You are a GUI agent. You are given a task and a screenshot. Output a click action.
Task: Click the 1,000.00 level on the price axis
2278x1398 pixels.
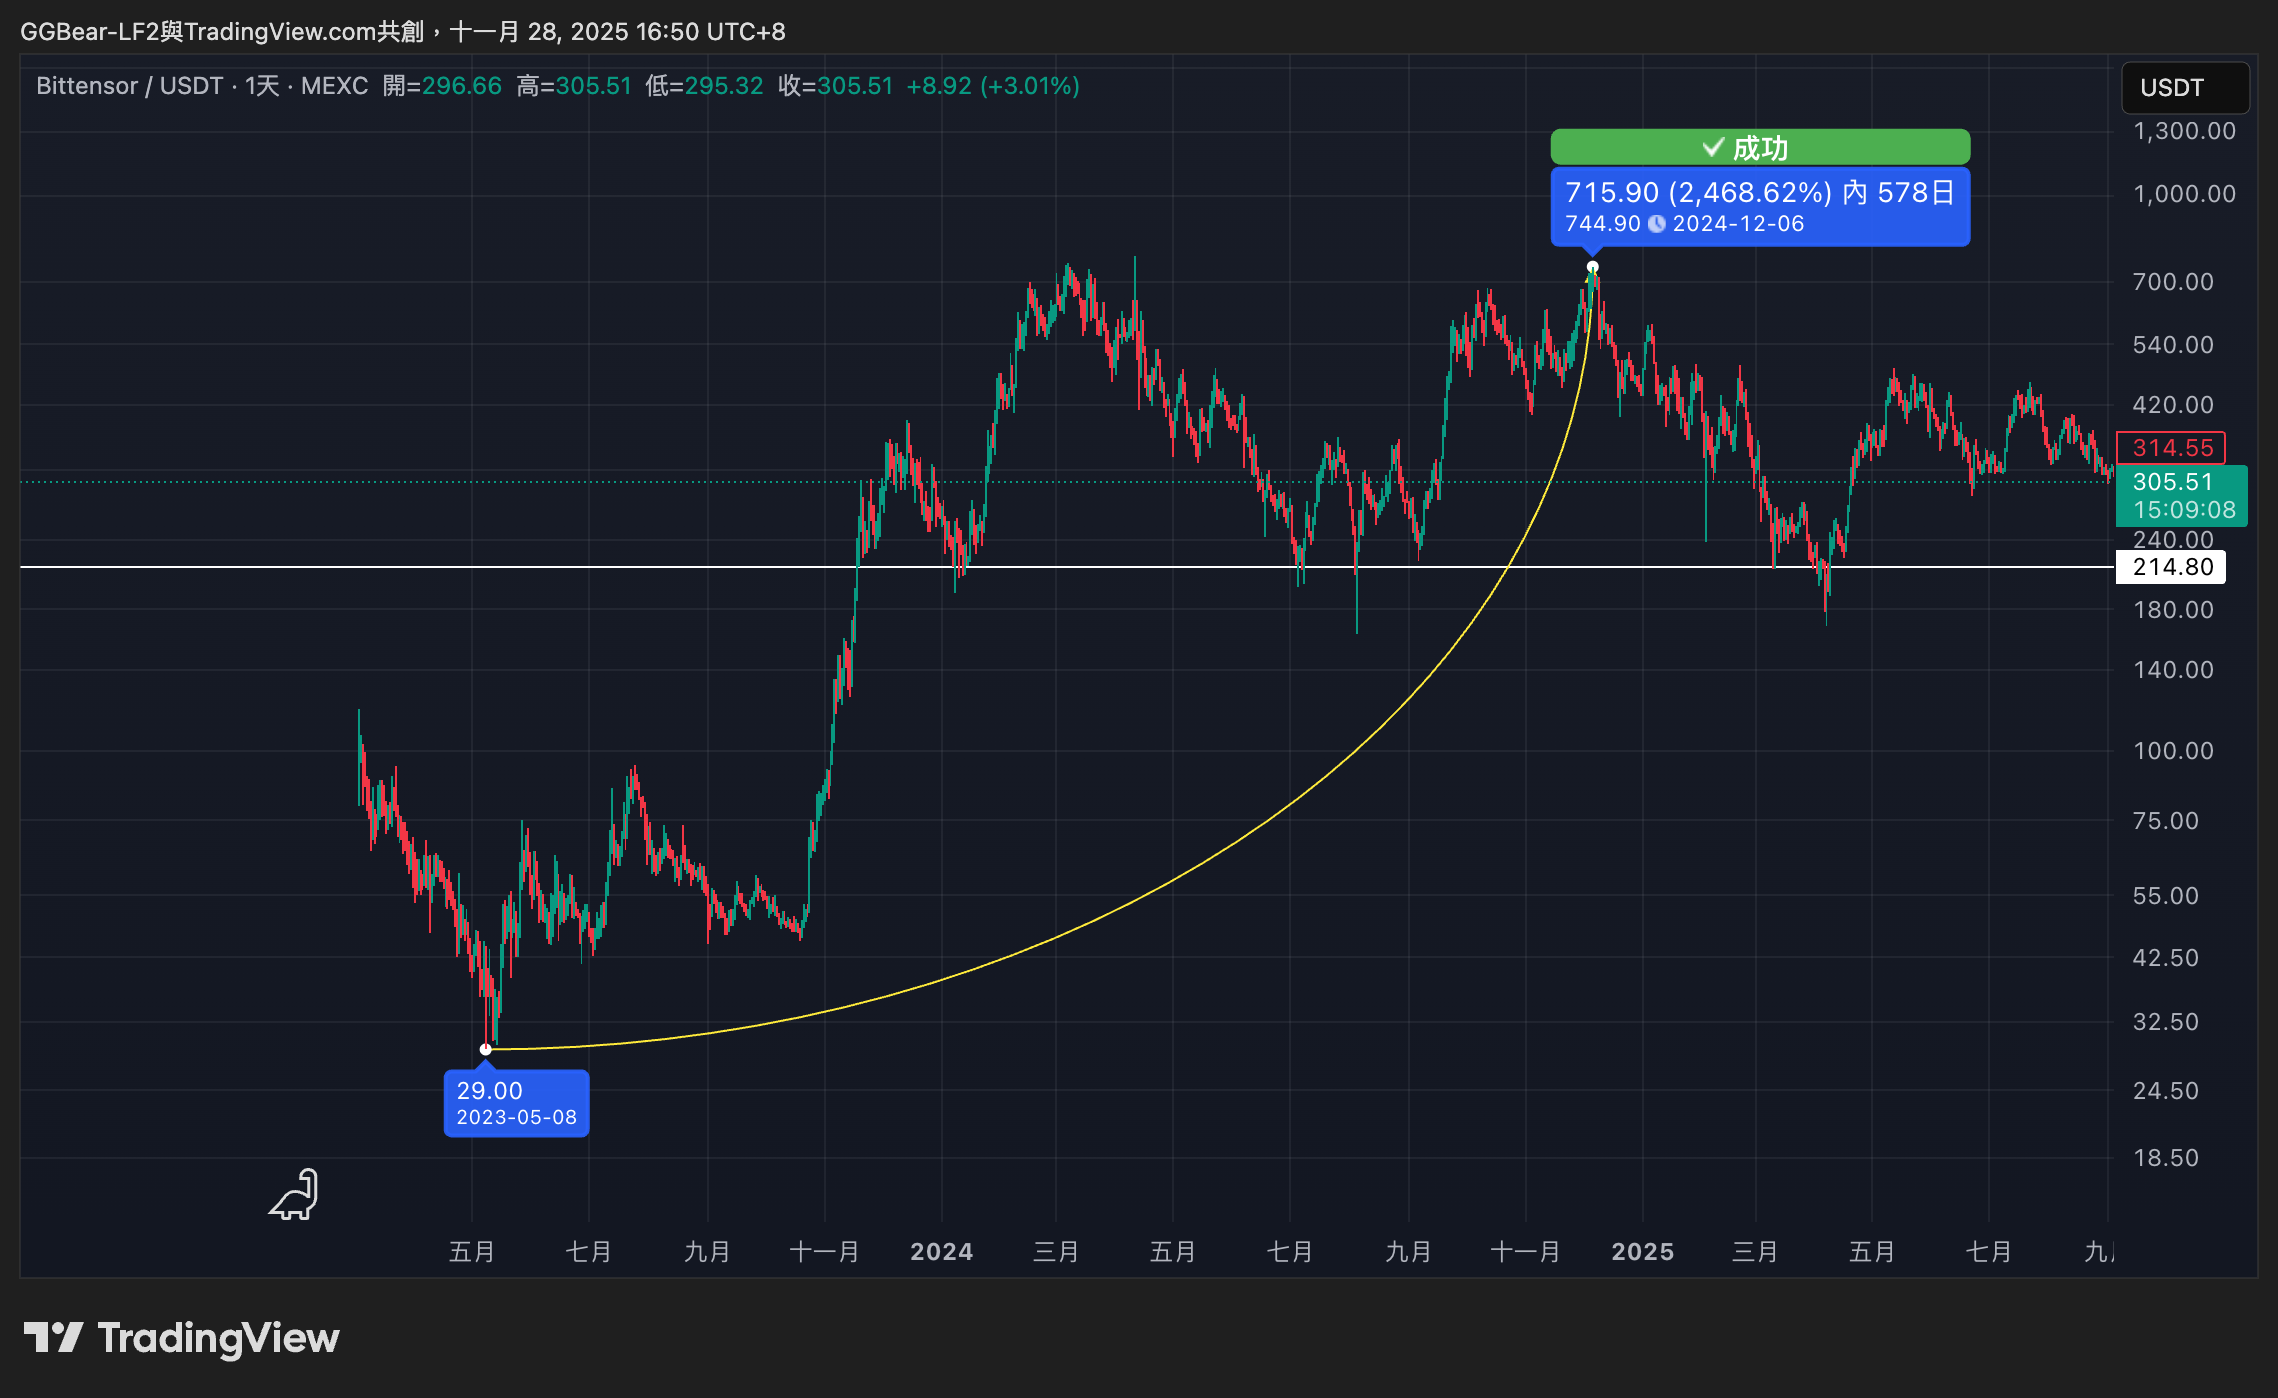[x=2184, y=194]
